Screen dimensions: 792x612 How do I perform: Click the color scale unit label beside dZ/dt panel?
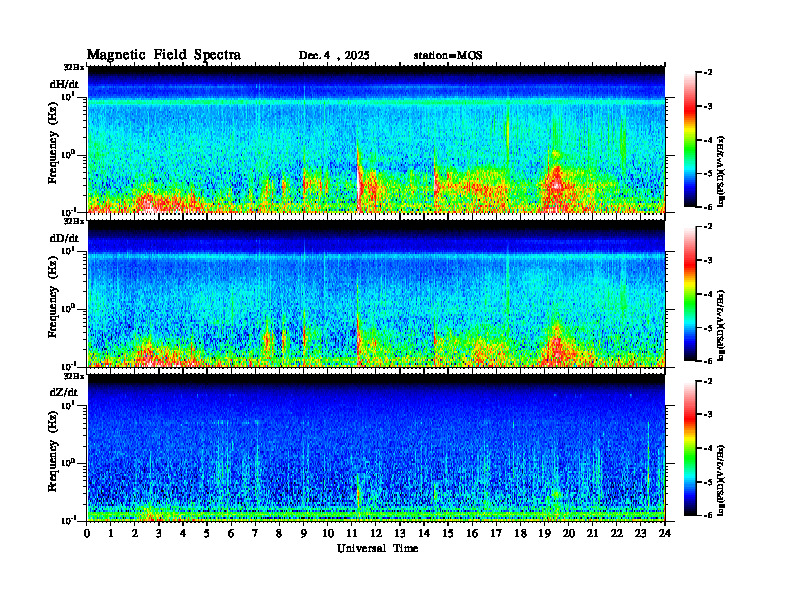(721, 479)
